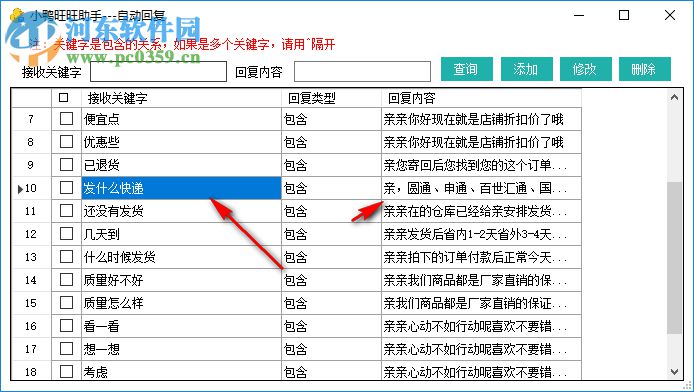Click 包含 type cell in row 12
This screenshot has height=392, width=694.
[332, 234]
